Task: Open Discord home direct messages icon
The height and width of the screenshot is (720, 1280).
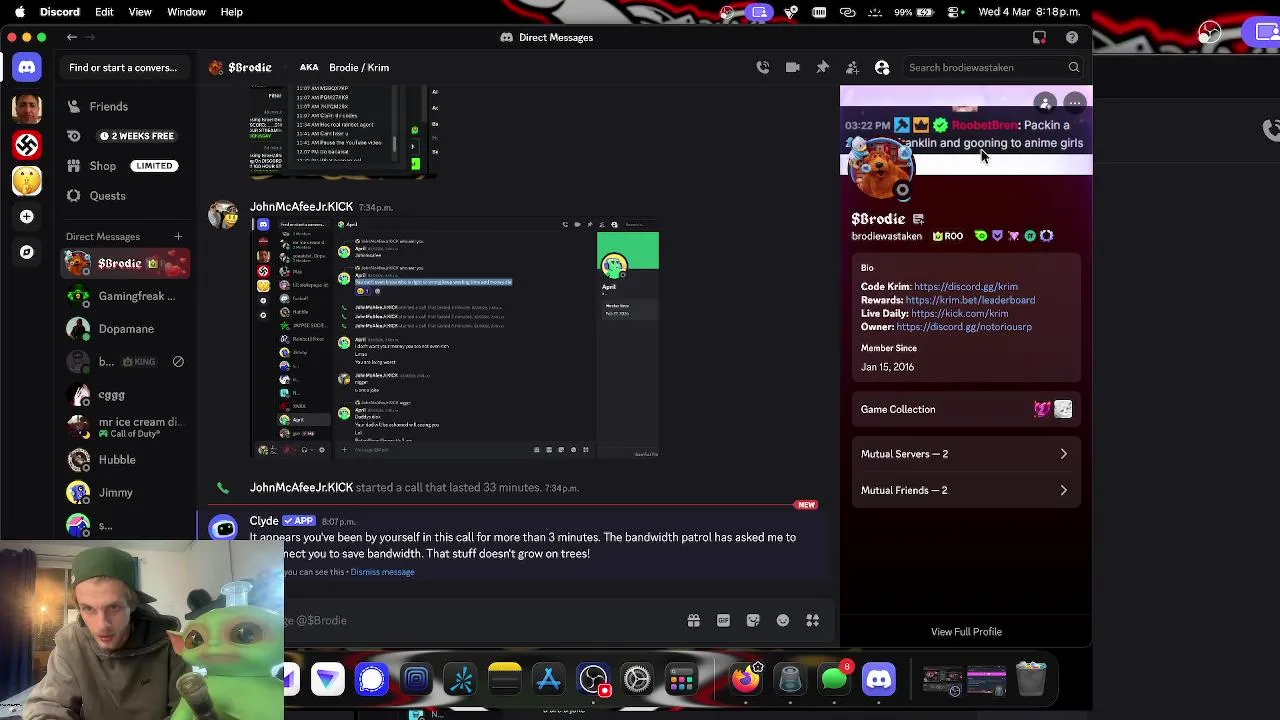Action: (x=27, y=67)
